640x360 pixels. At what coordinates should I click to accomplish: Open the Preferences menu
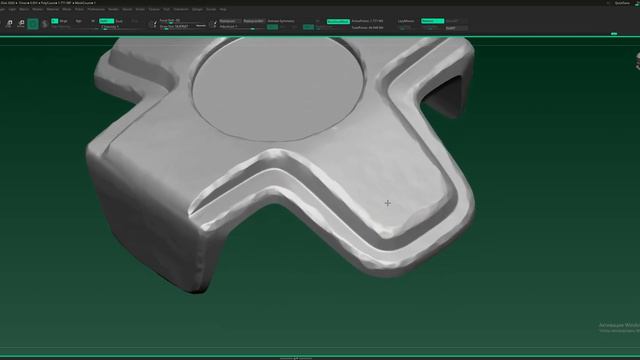coord(96,9)
